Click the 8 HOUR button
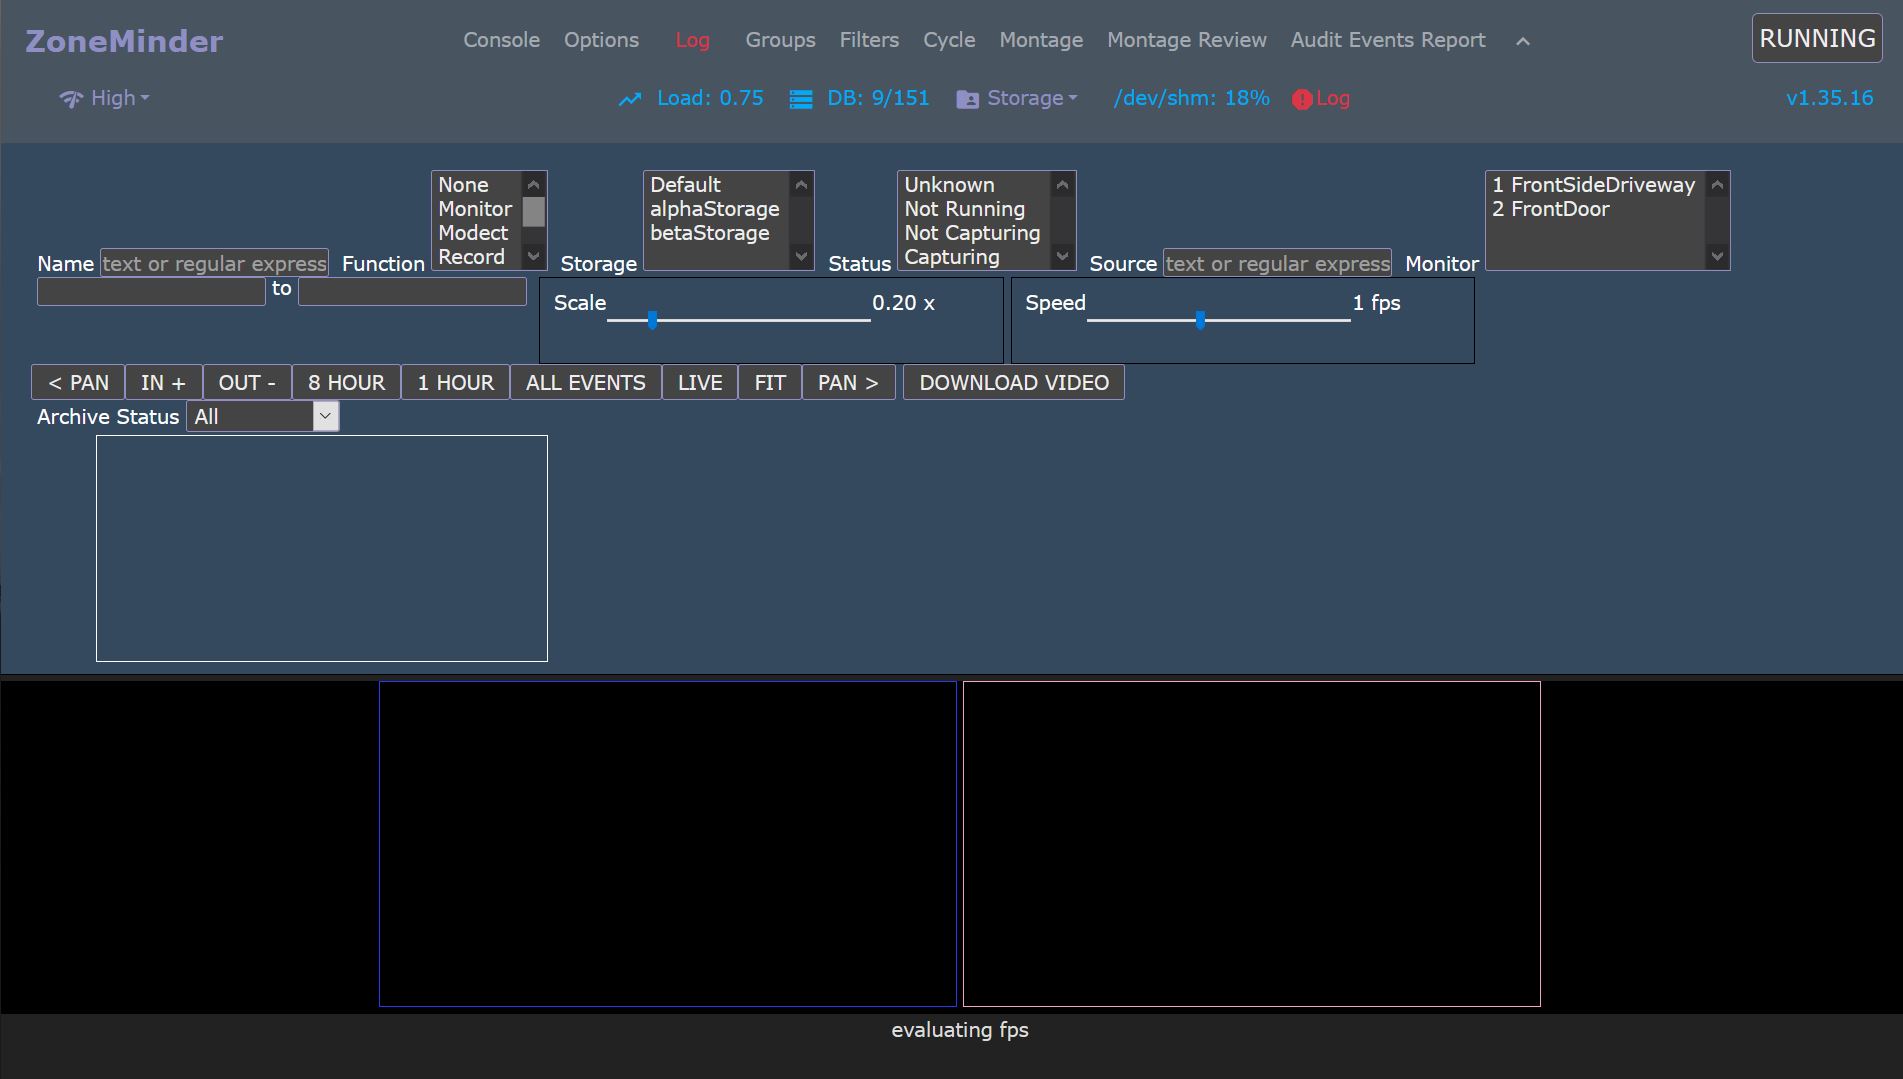The image size is (1903, 1079). point(346,383)
